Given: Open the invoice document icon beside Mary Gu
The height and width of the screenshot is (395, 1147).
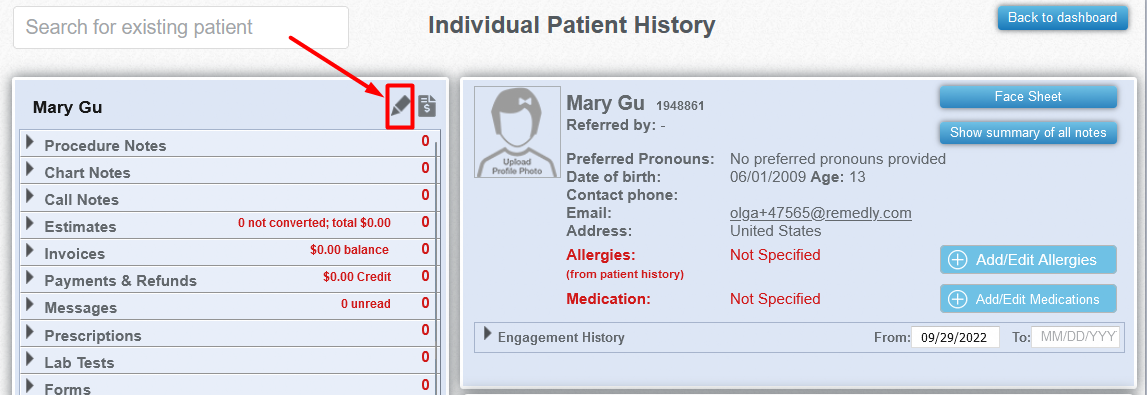Looking at the screenshot, I should (427, 107).
